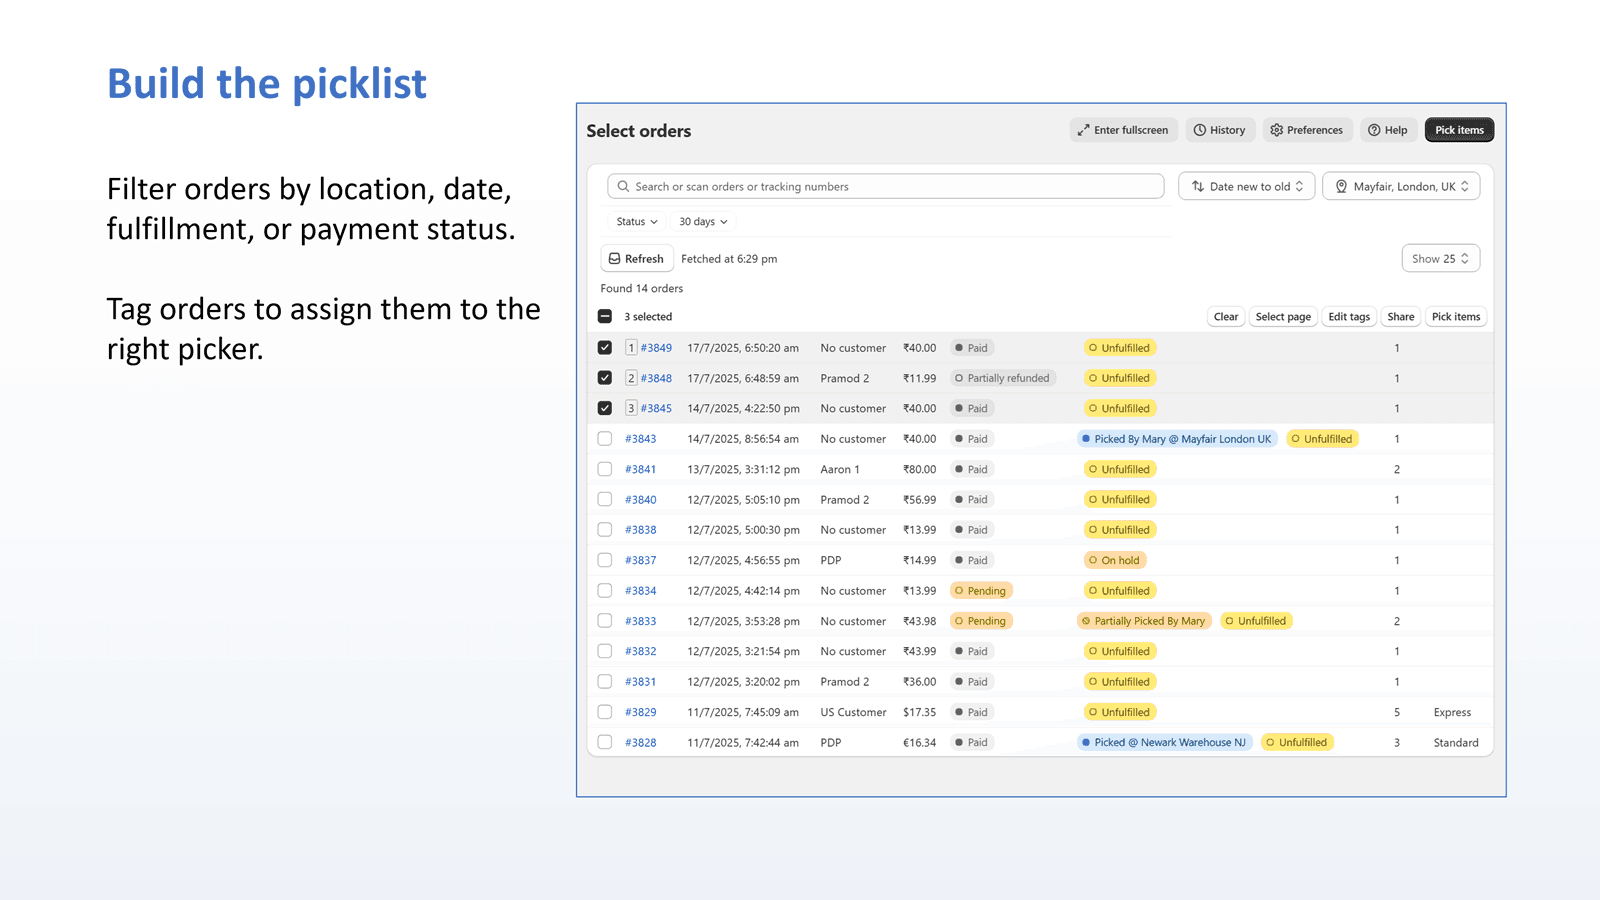Expand the 30 days filter
The image size is (1600, 900).
(703, 222)
